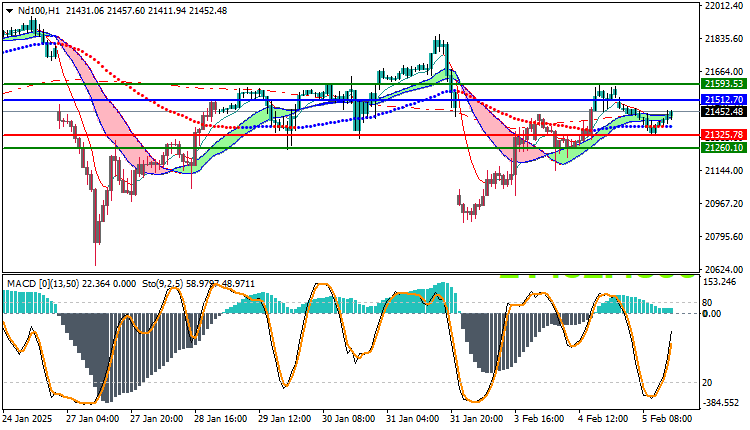The image size is (750, 430).
Task: Click the indicator scale value 80
Action: coord(706,303)
